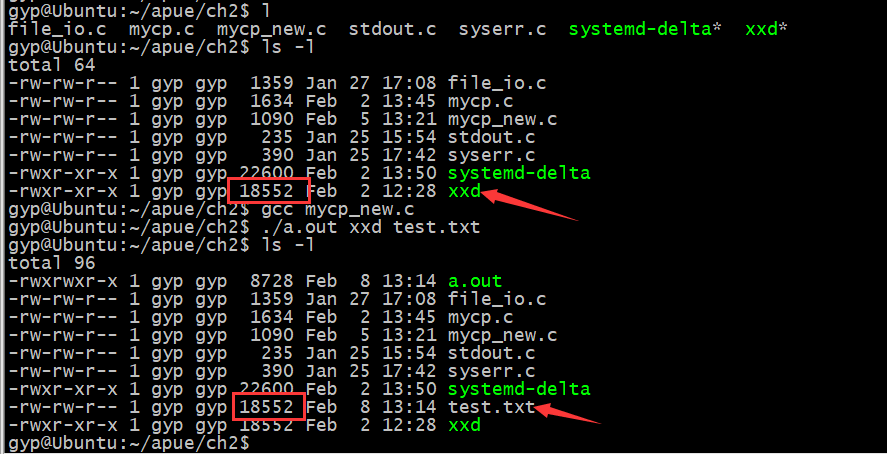Click syserr.c name in the total 96 listing

(492, 371)
